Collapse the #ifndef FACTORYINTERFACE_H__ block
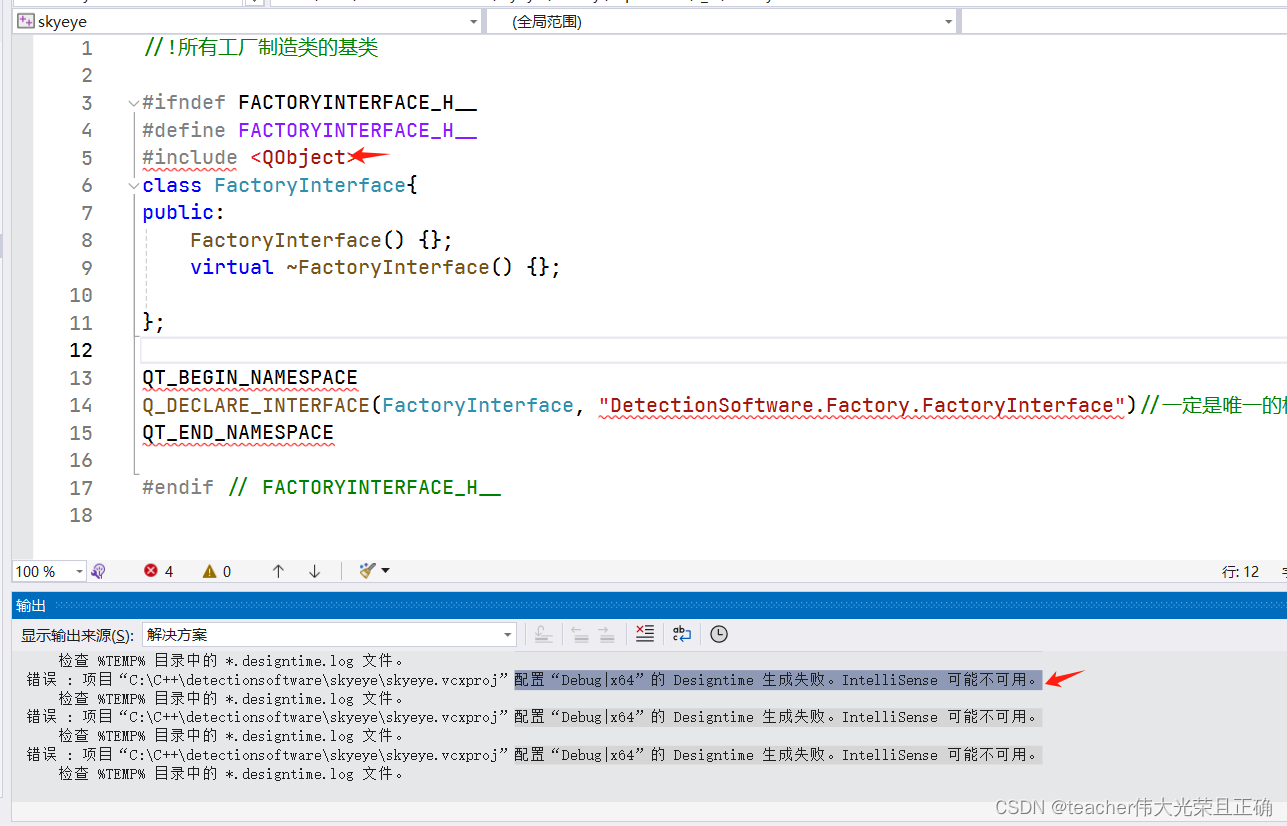Image resolution: width=1287 pixels, height=826 pixels. point(134,103)
